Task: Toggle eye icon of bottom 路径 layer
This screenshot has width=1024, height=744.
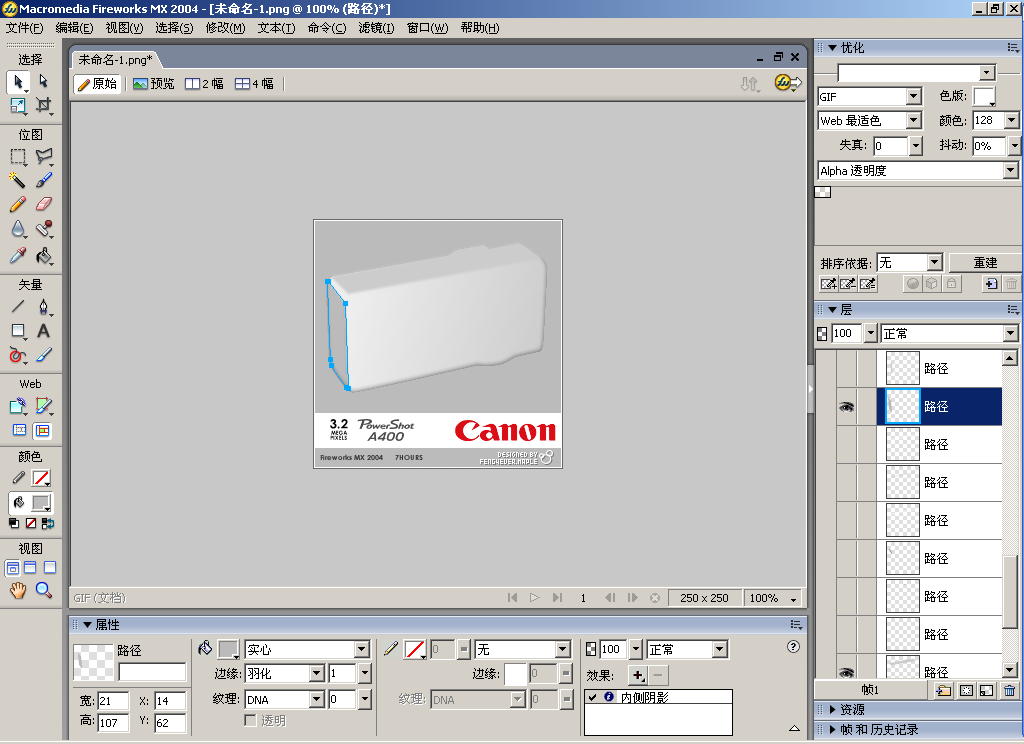Action: 846,672
